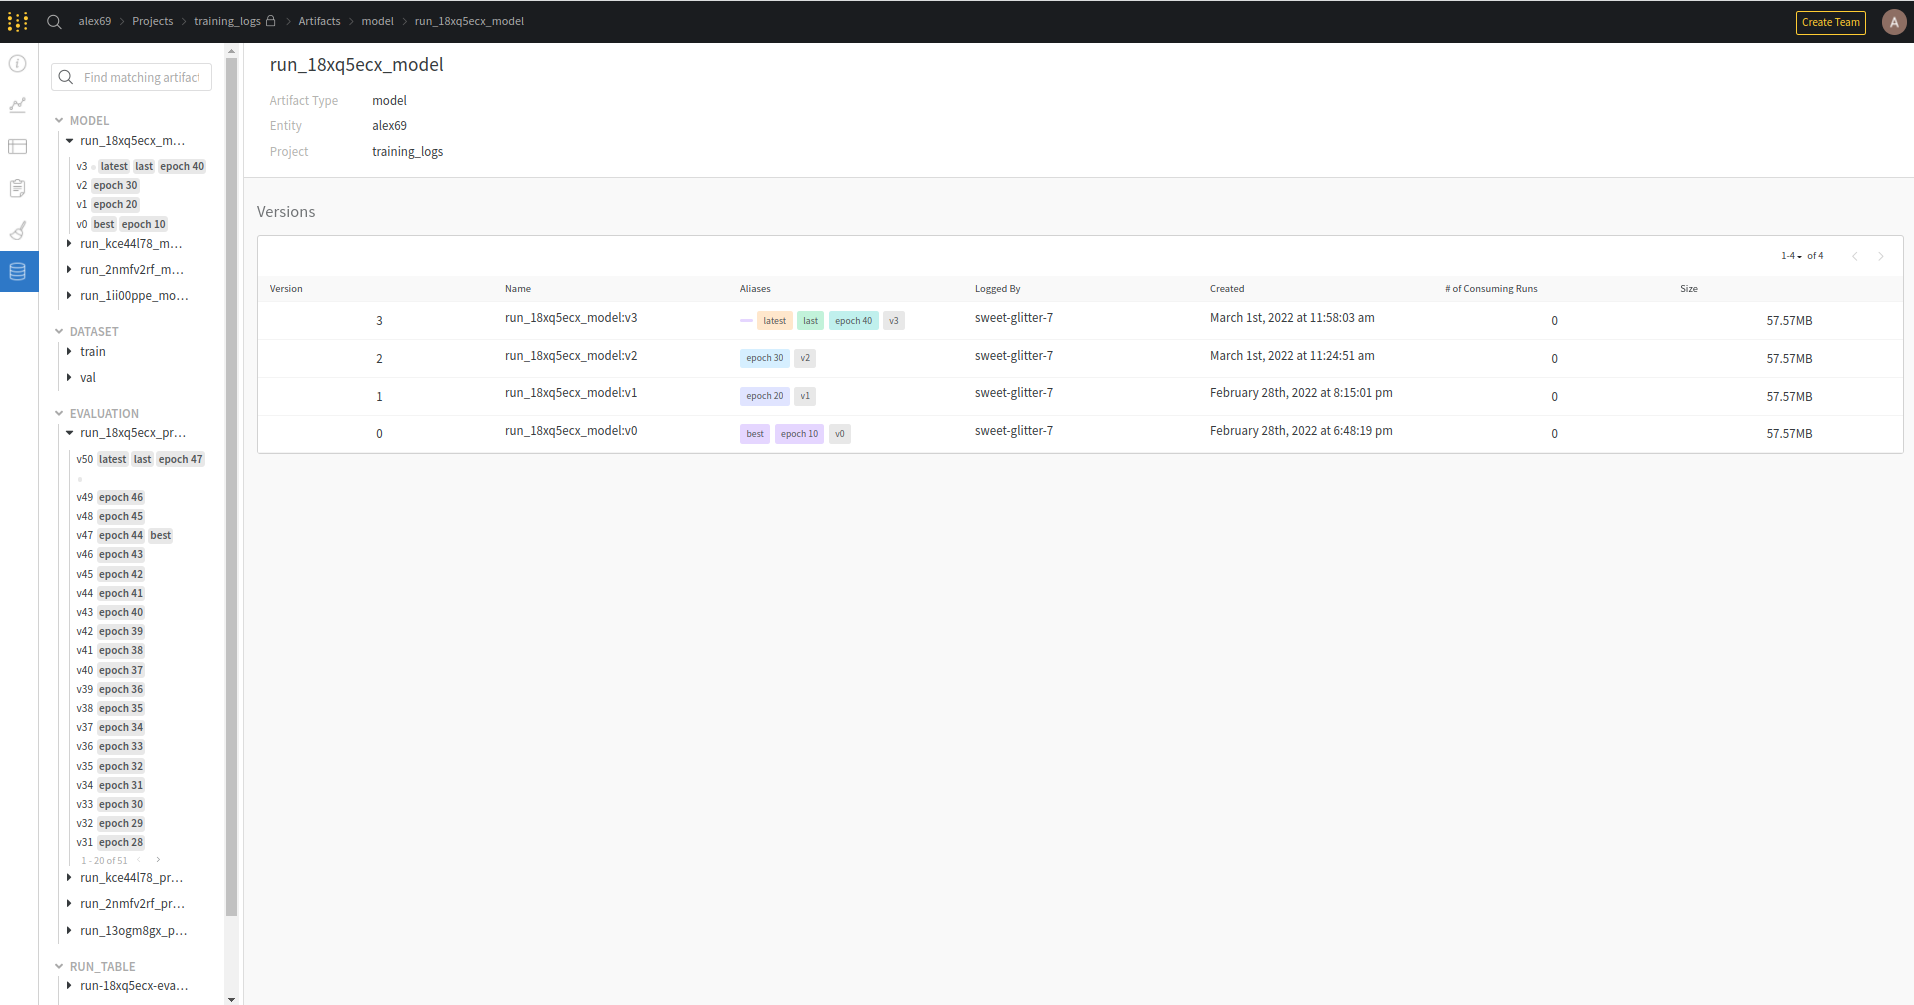The image size is (1914, 1005).
Task: Click Projects breadcrumb link
Action: tap(153, 21)
